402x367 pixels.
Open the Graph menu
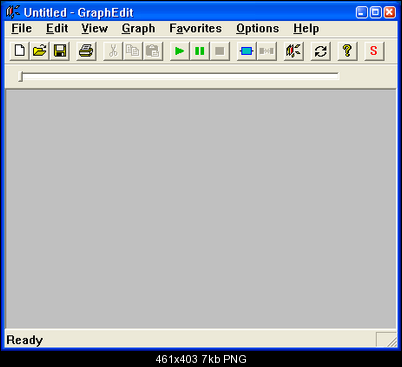pyautogui.click(x=138, y=28)
